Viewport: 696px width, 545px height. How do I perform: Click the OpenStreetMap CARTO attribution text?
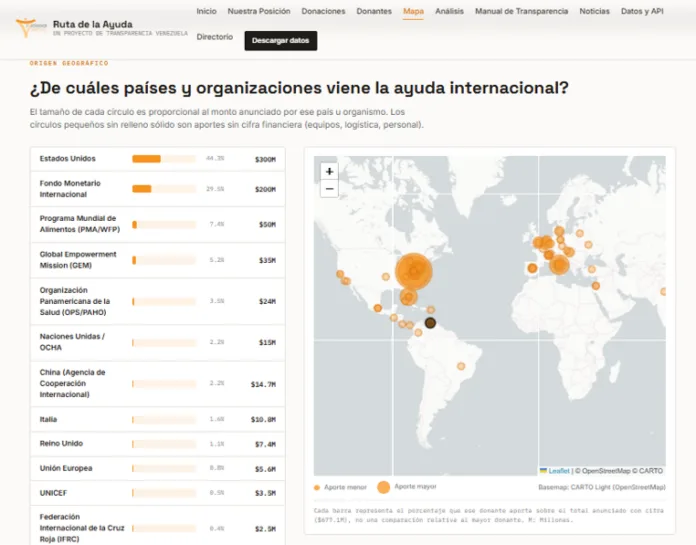click(621, 471)
